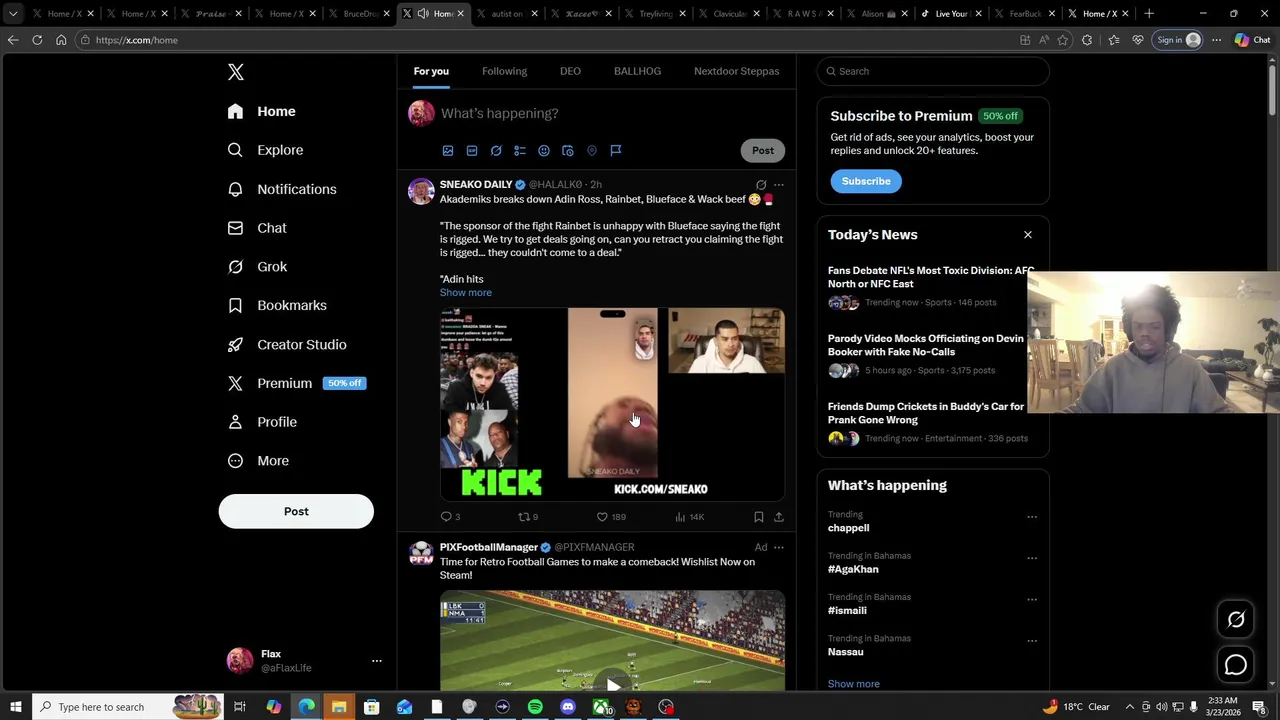Click the large white Post button
Image resolution: width=1280 pixels, height=720 pixels.
(296, 511)
